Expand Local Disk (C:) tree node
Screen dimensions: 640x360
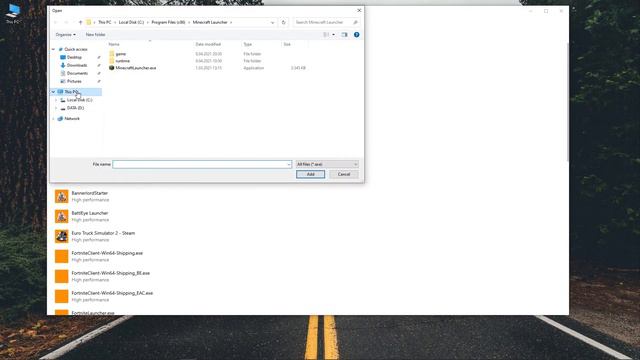tap(56, 100)
